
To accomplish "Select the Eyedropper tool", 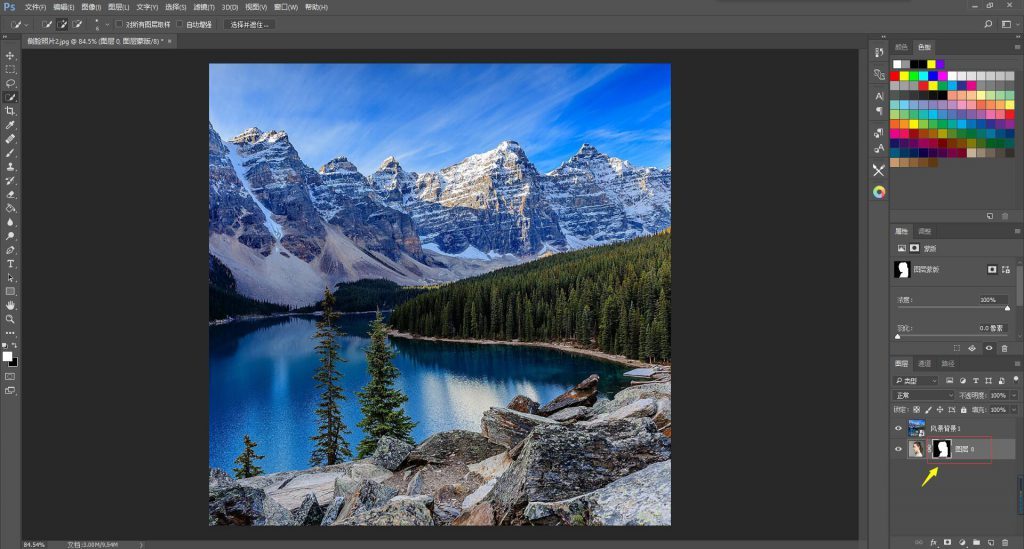I will [x=10, y=125].
